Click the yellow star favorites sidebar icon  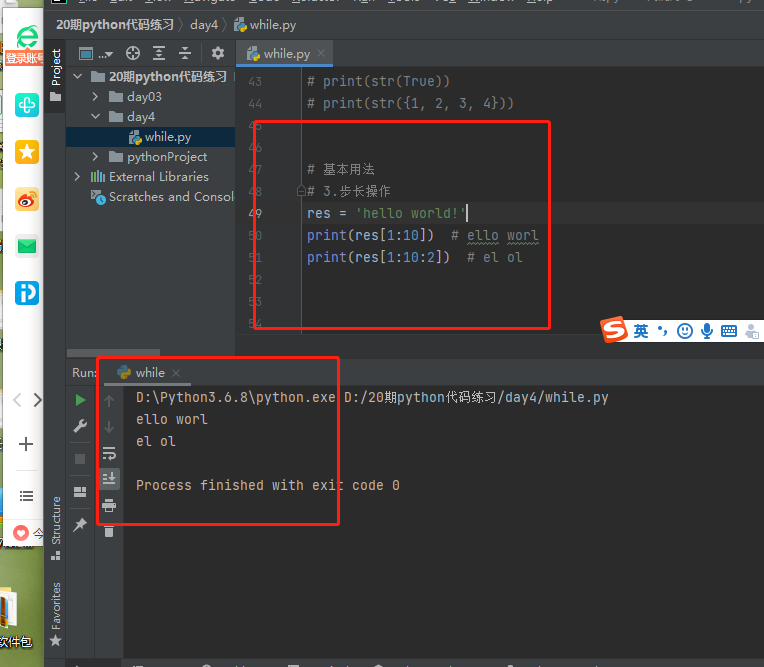[27, 152]
